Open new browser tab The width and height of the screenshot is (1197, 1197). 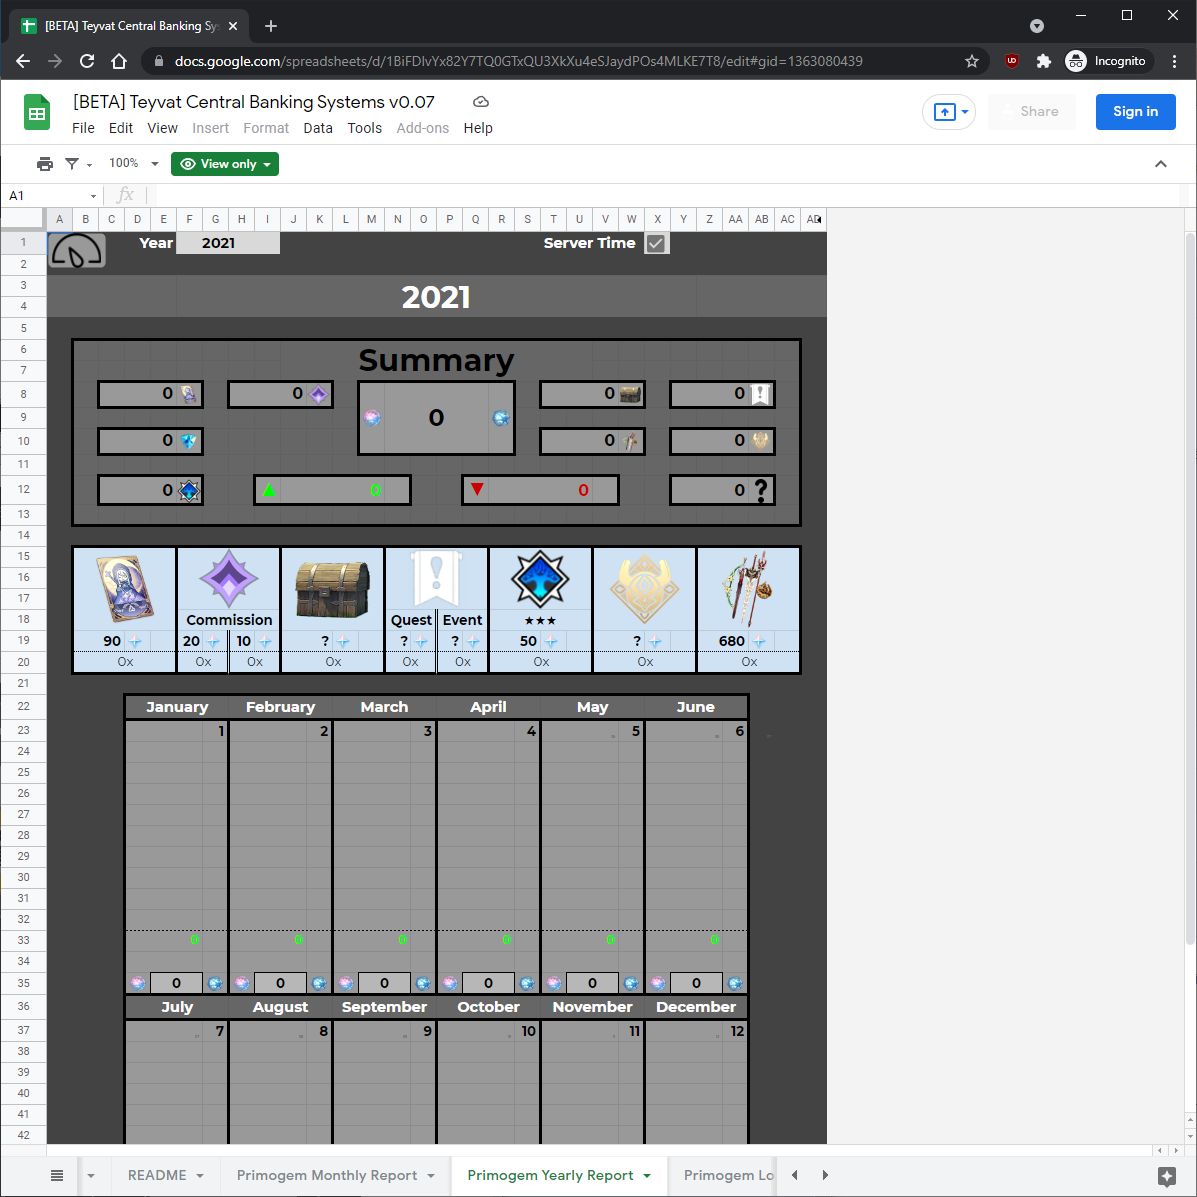(x=270, y=26)
